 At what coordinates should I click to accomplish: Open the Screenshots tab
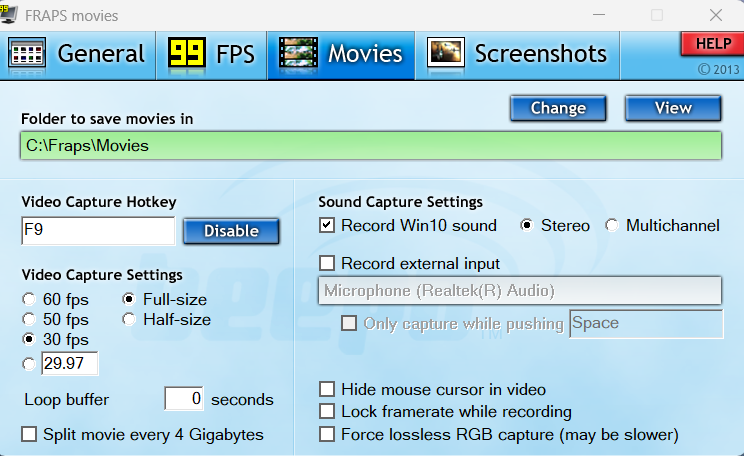[x=518, y=55]
